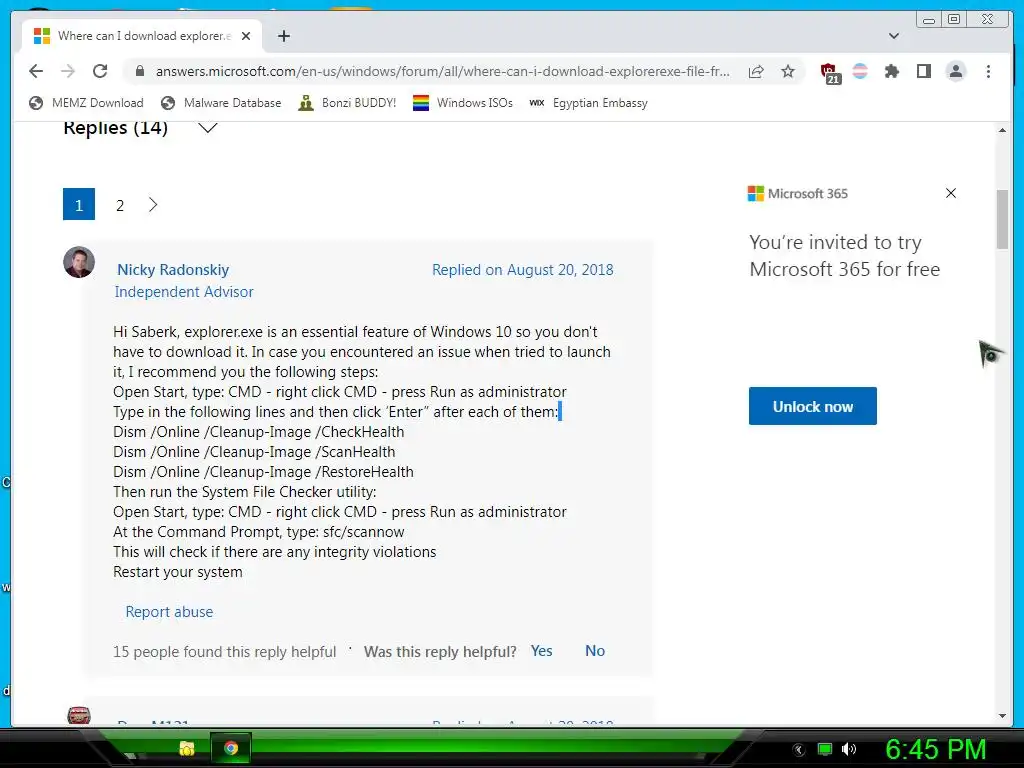Open the network monitor tray icon

(x=825, y=749)
